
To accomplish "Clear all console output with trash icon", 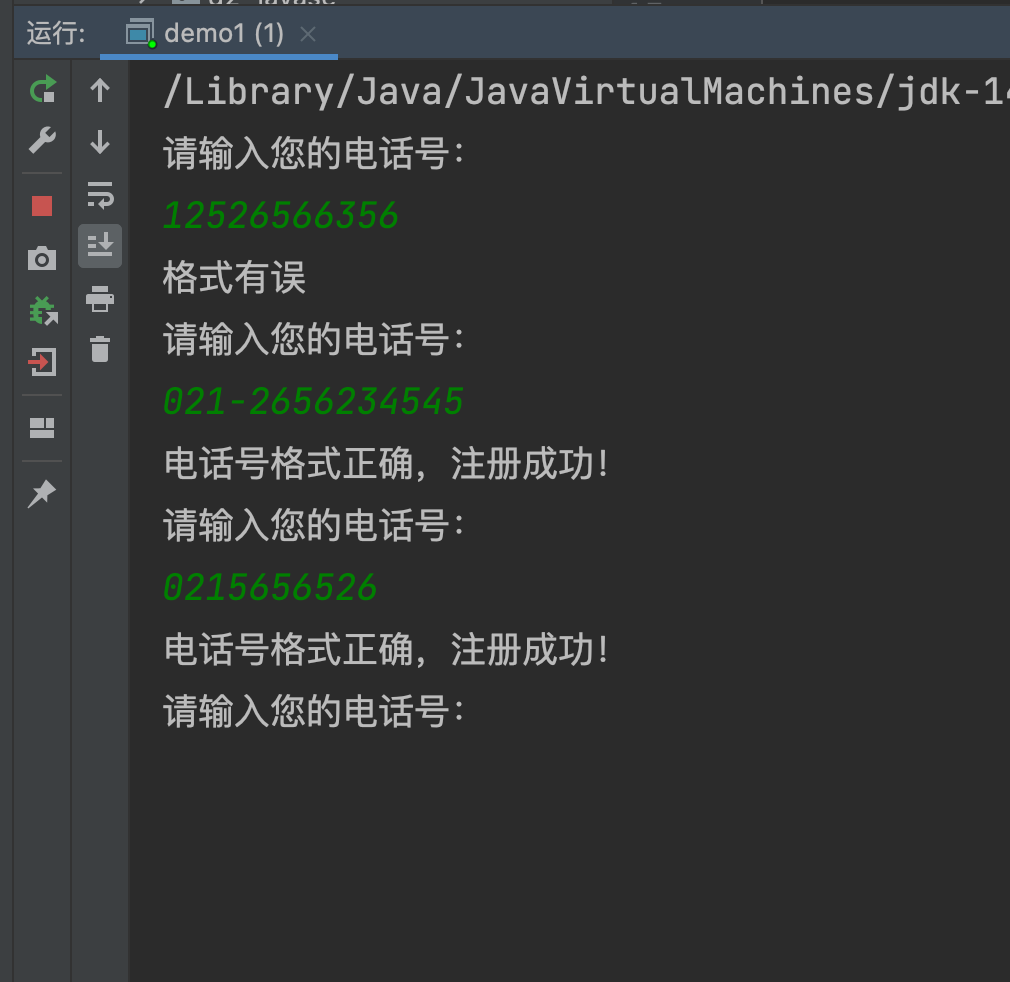I will (100, 349).
